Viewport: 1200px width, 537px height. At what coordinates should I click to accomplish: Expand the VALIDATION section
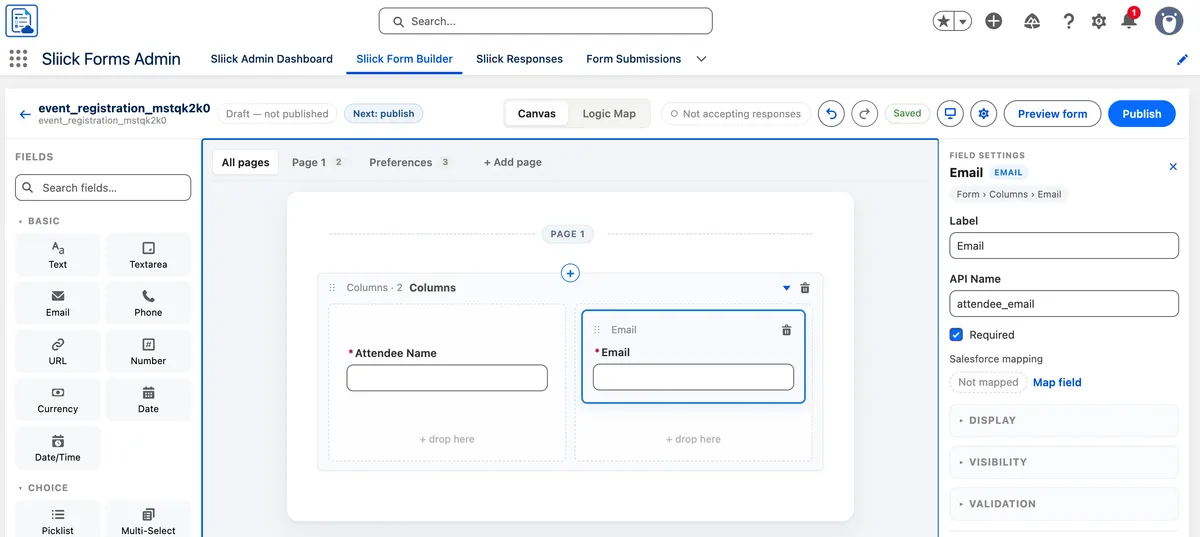point(1064,504)
